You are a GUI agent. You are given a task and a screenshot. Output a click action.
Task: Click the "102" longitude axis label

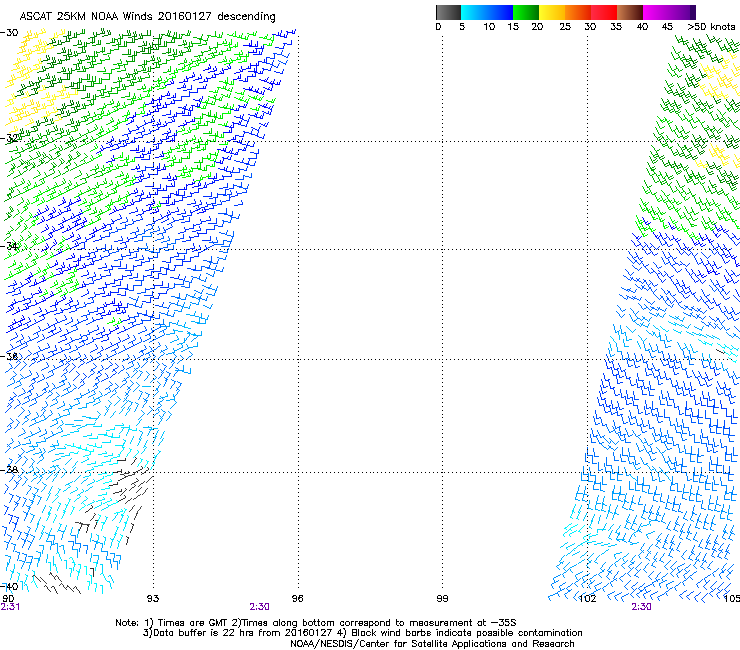click(x=588, y=599)
